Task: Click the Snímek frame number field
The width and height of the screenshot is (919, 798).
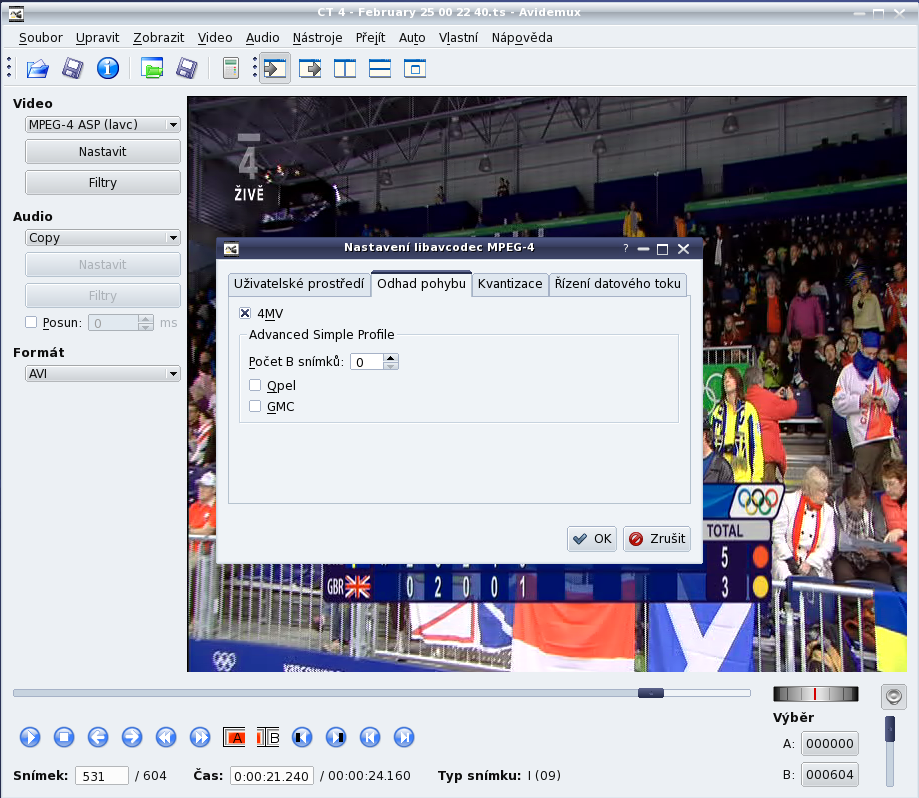Action: click(x=101, y=776)
